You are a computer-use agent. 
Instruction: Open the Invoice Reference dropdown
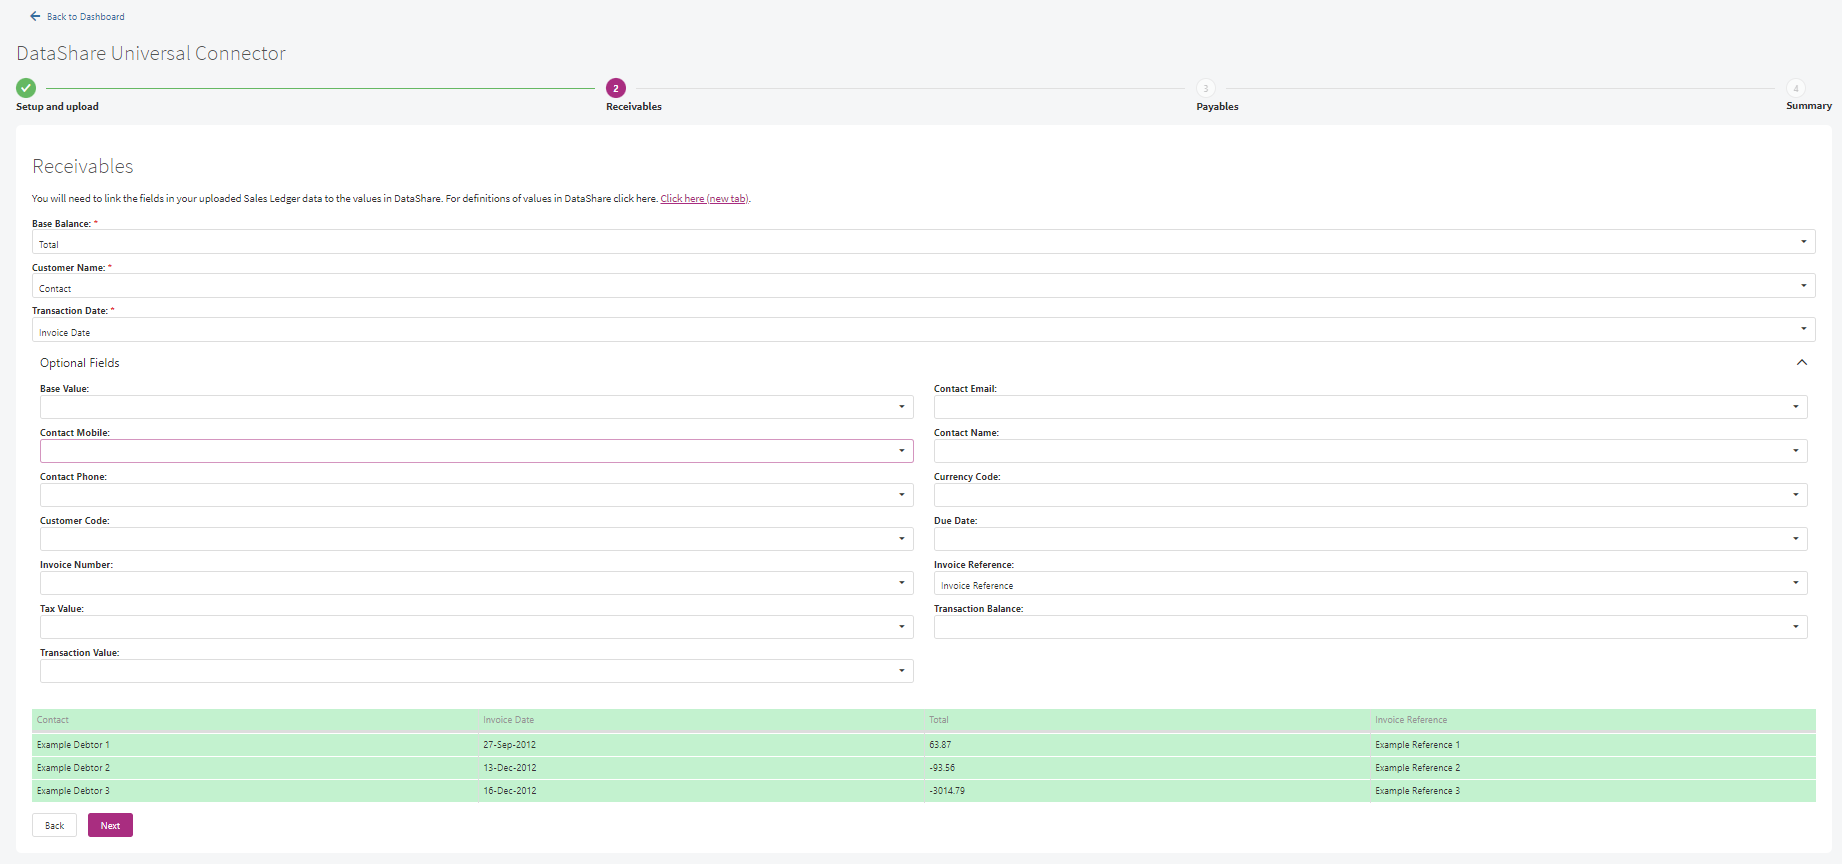(x=1370, y=583)
